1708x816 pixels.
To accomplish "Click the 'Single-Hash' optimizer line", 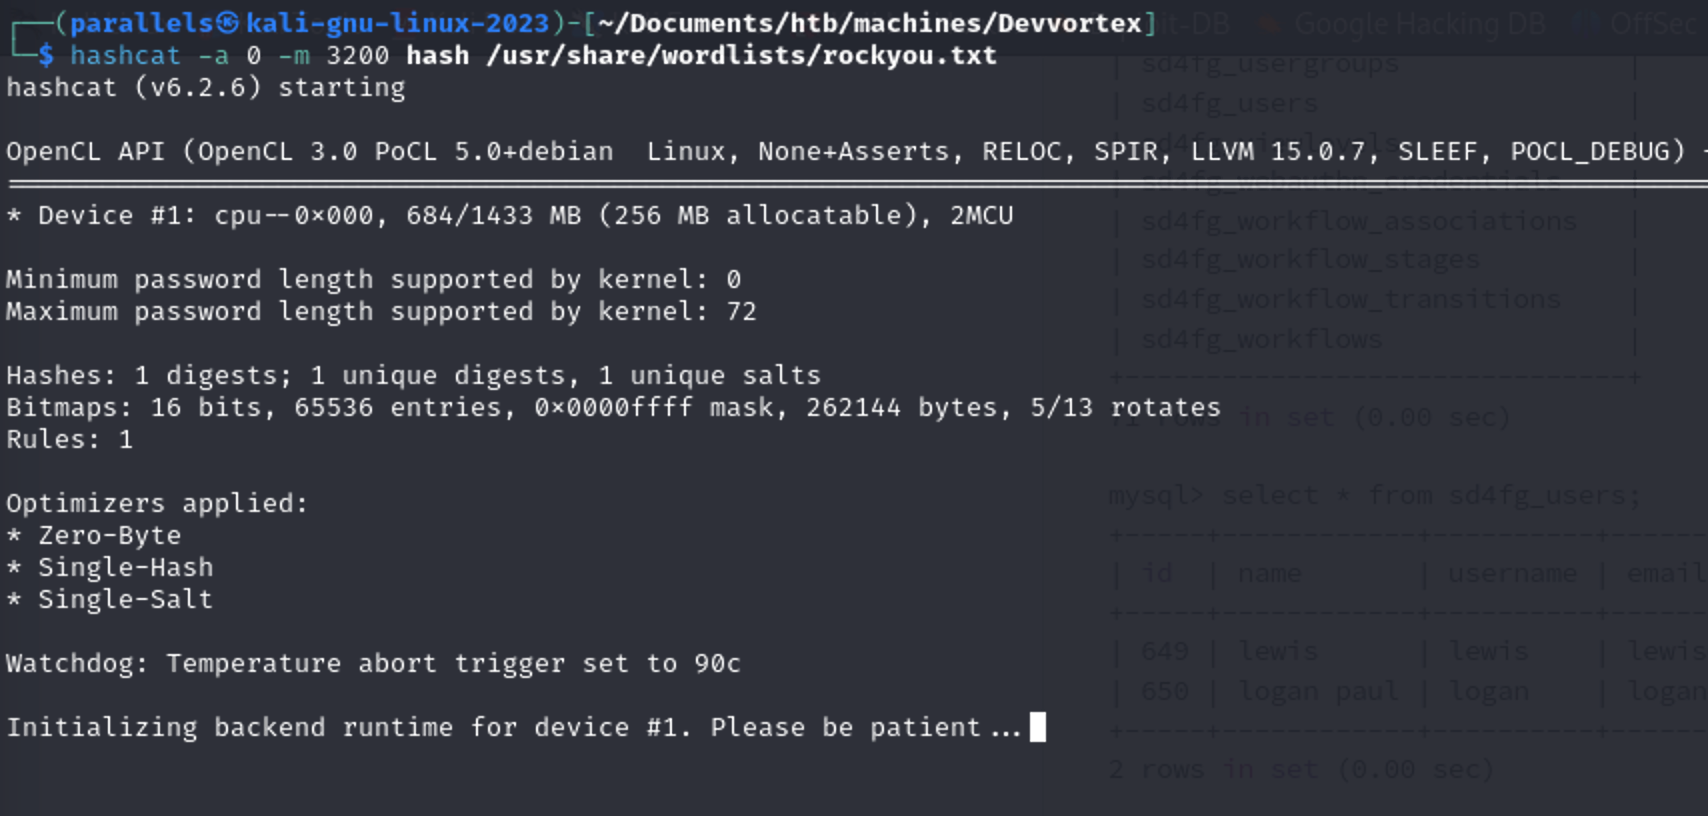I will [110, 567].
